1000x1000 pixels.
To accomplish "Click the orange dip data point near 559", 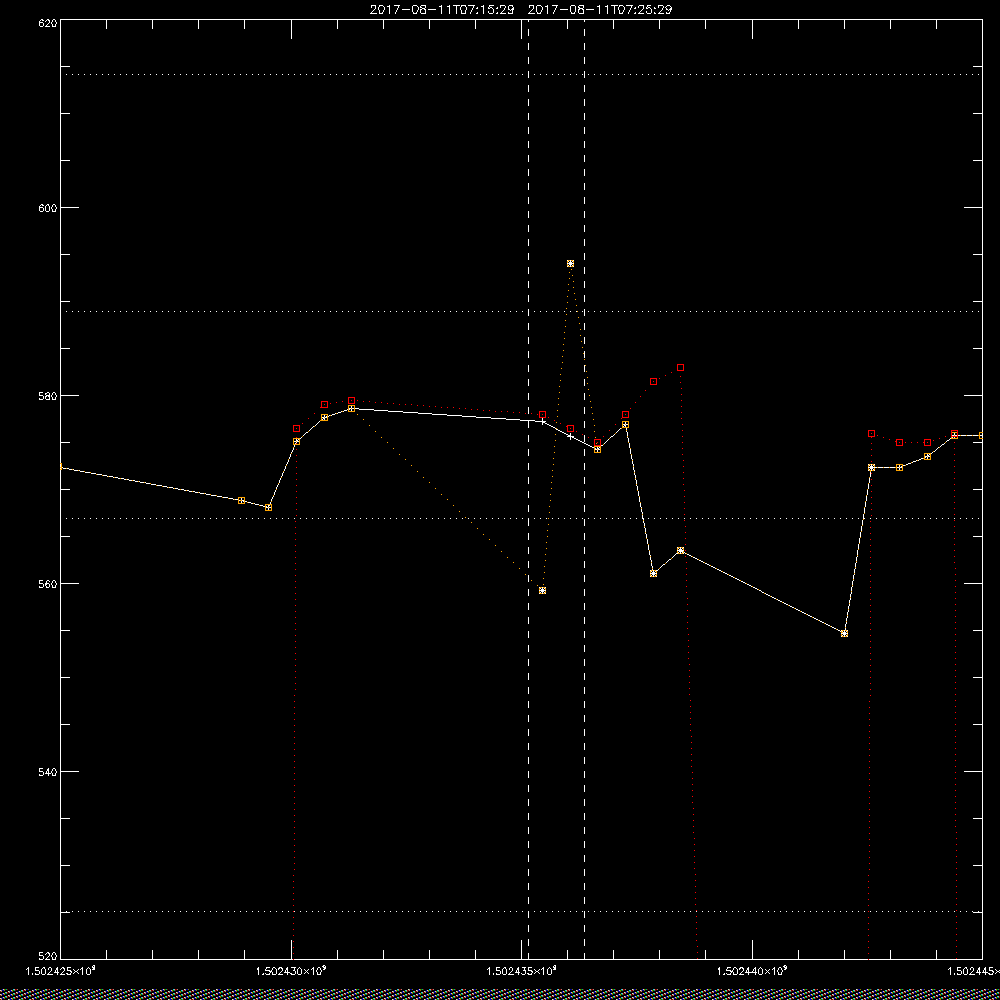I will point(542,591).
